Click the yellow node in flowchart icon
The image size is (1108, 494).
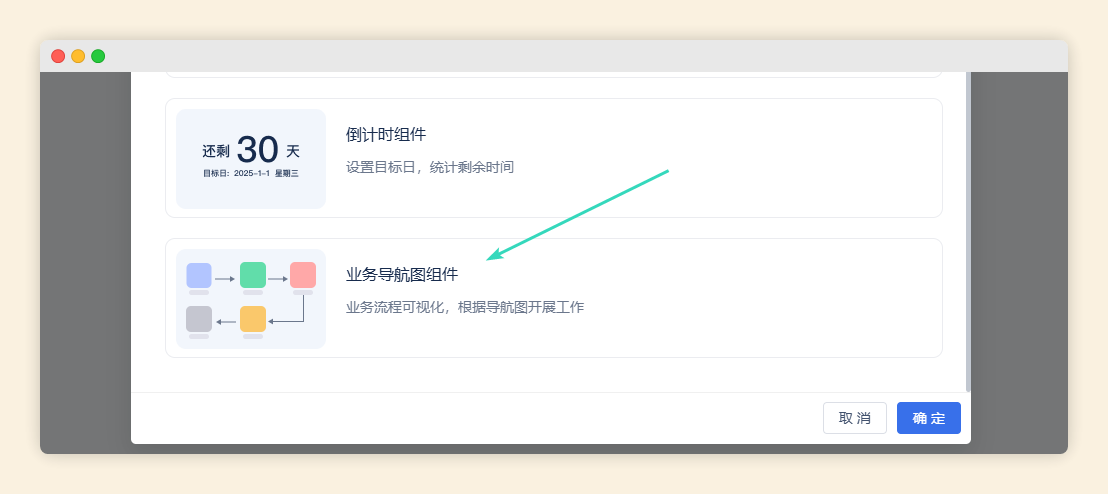[253, 319]
